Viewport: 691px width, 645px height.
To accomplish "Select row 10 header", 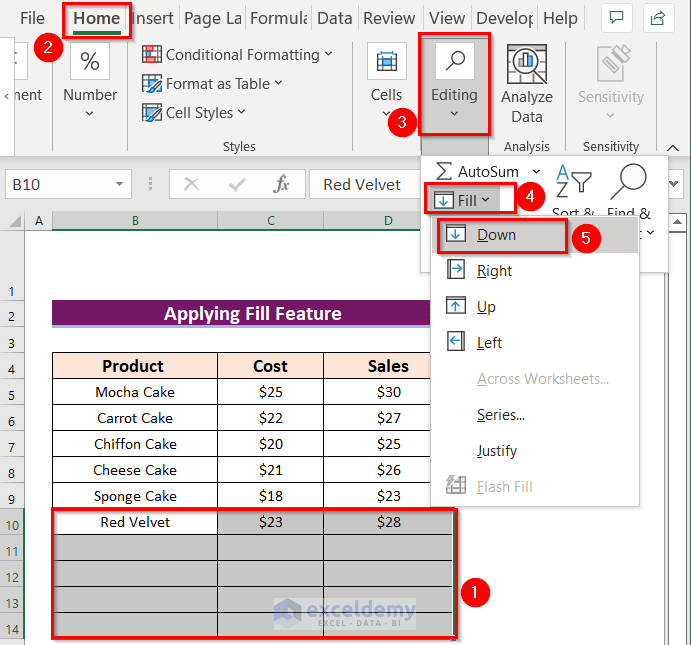I will [x=12, y=524].
